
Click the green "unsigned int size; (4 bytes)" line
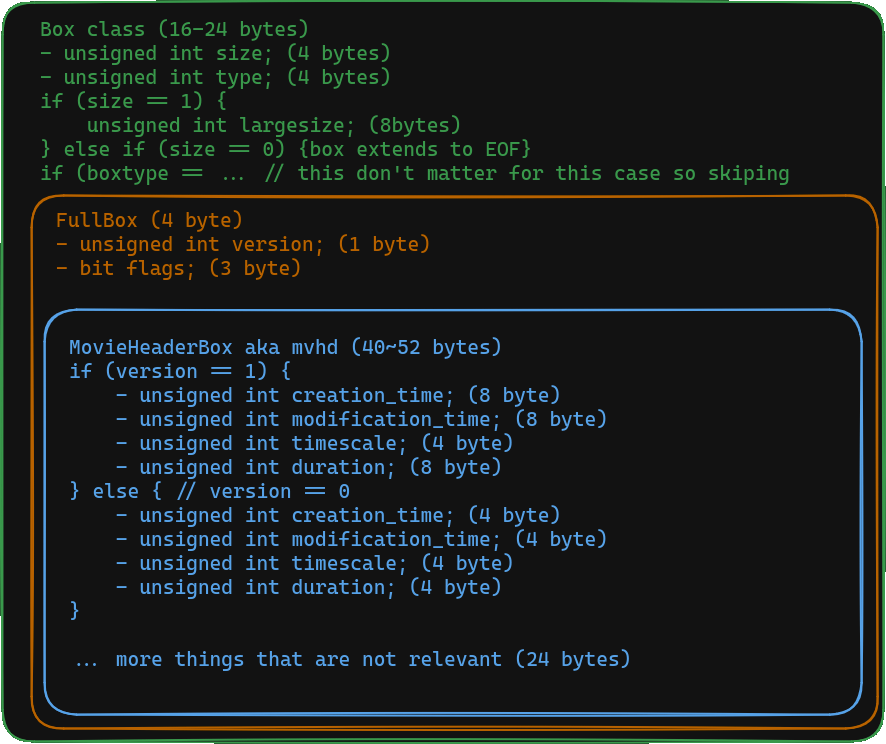215,53
